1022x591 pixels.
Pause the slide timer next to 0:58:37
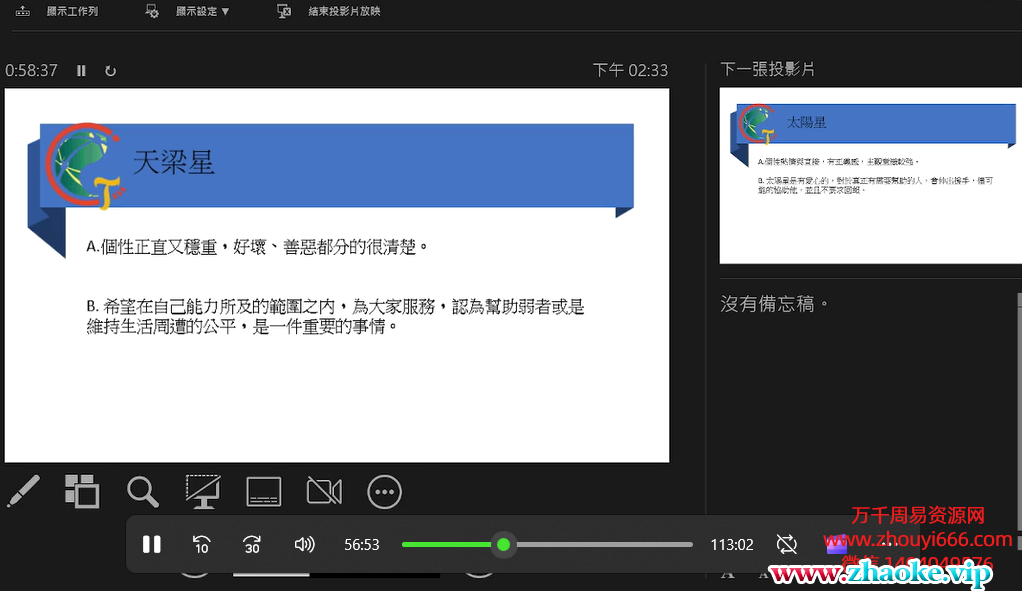[x=82, y=71]
